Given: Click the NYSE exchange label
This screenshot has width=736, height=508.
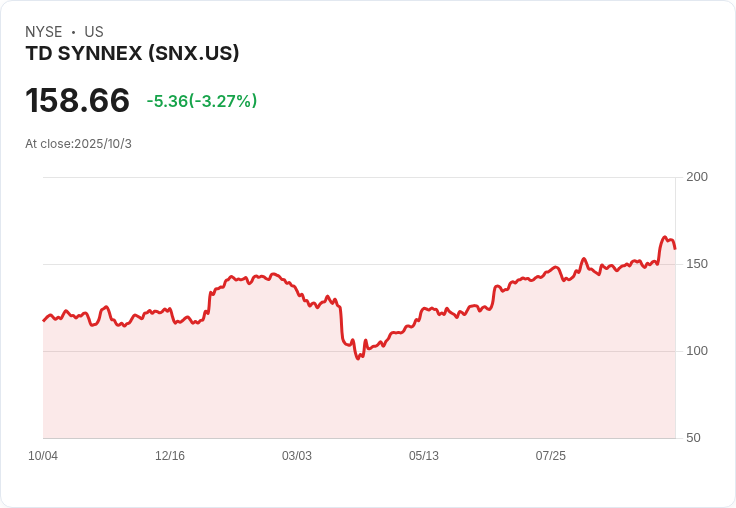Looking at the screenshot, I should pyautogui.click(x=44, y=32).
